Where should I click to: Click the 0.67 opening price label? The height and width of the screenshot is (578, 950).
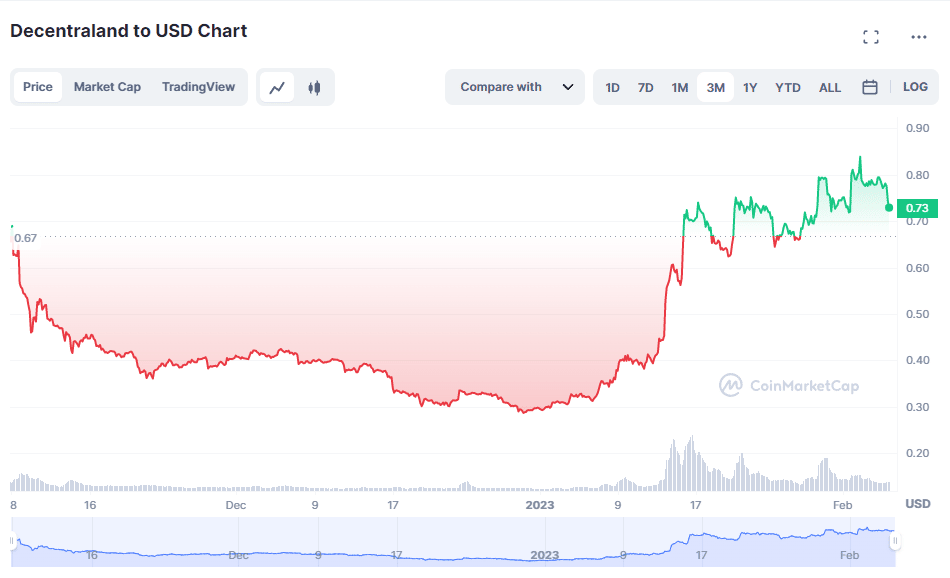click(x=25, y=238)
